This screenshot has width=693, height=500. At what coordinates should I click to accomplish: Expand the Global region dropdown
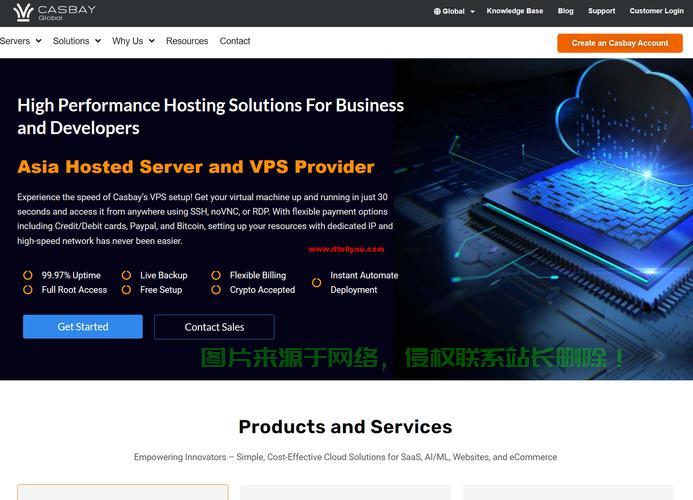tap(454, 11)
